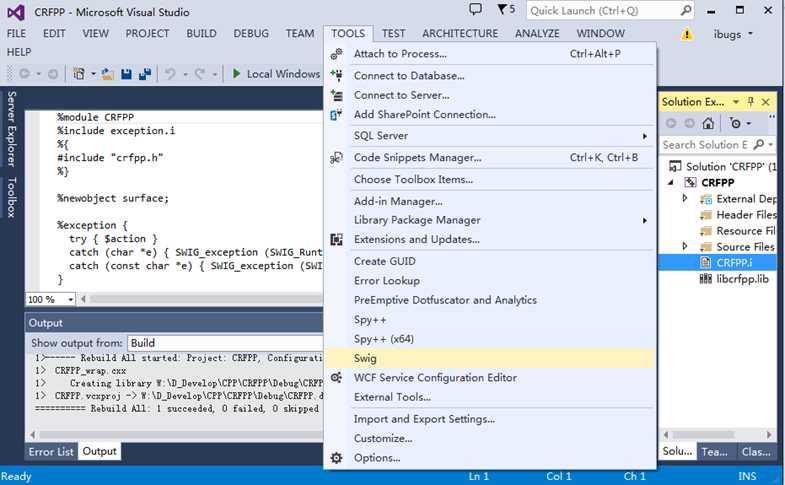
Task: Click the Solution Explorer horizontal scrollbar
Action: 718,434
